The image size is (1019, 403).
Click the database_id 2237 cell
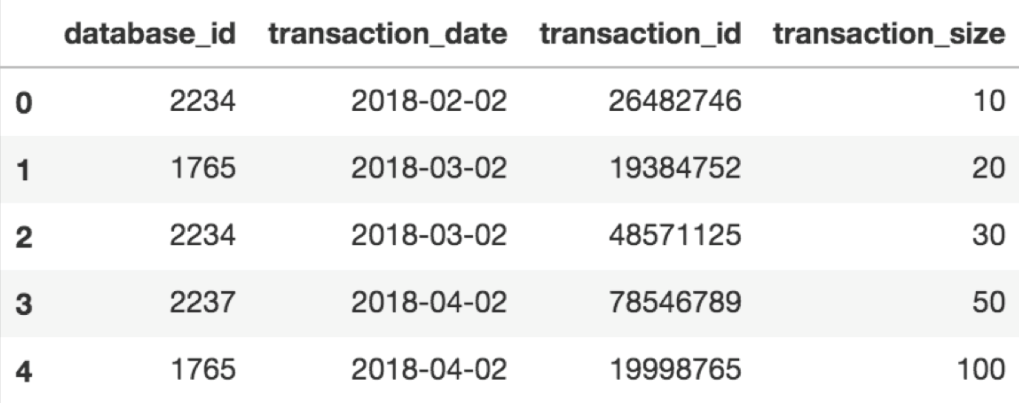(203, 302)
